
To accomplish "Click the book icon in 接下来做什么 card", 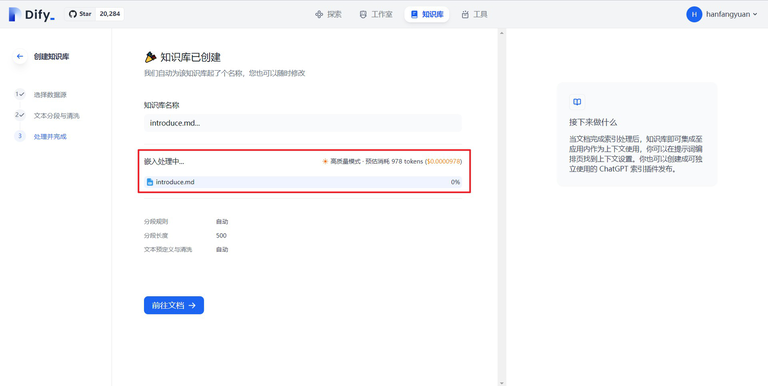I will (577, 102).
